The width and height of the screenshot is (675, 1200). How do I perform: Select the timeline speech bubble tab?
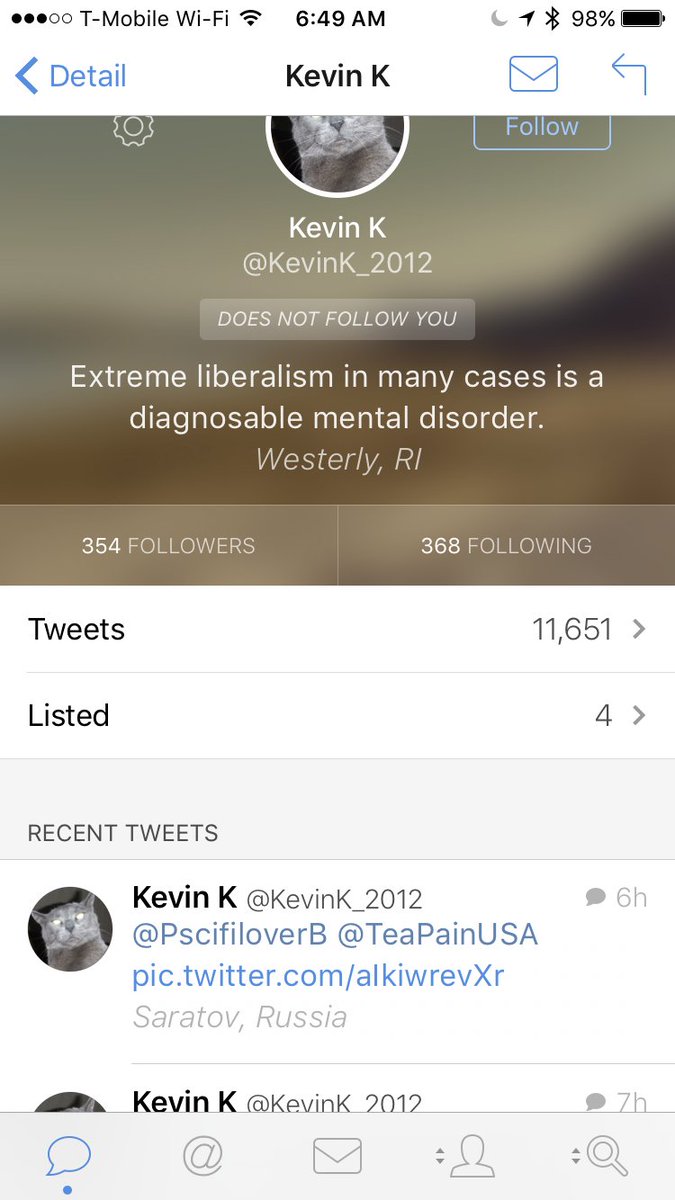pyautogui.click(x=68, y=1157)
